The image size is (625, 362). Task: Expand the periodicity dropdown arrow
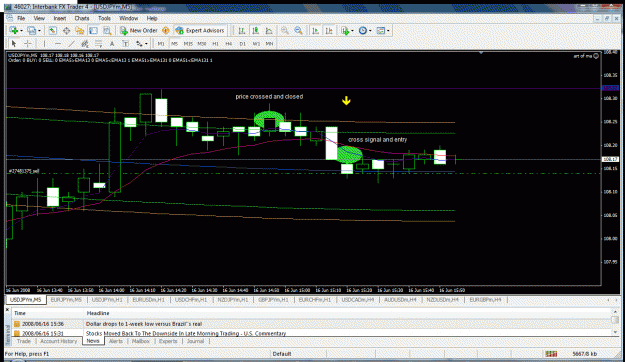[x=370, y=31]
